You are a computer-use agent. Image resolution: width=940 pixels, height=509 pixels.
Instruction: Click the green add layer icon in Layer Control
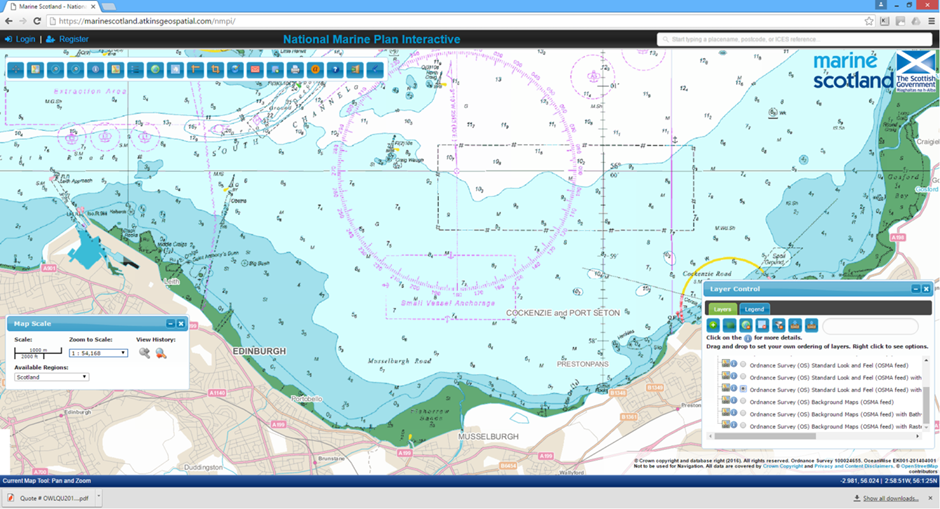(x=713, y=325)
